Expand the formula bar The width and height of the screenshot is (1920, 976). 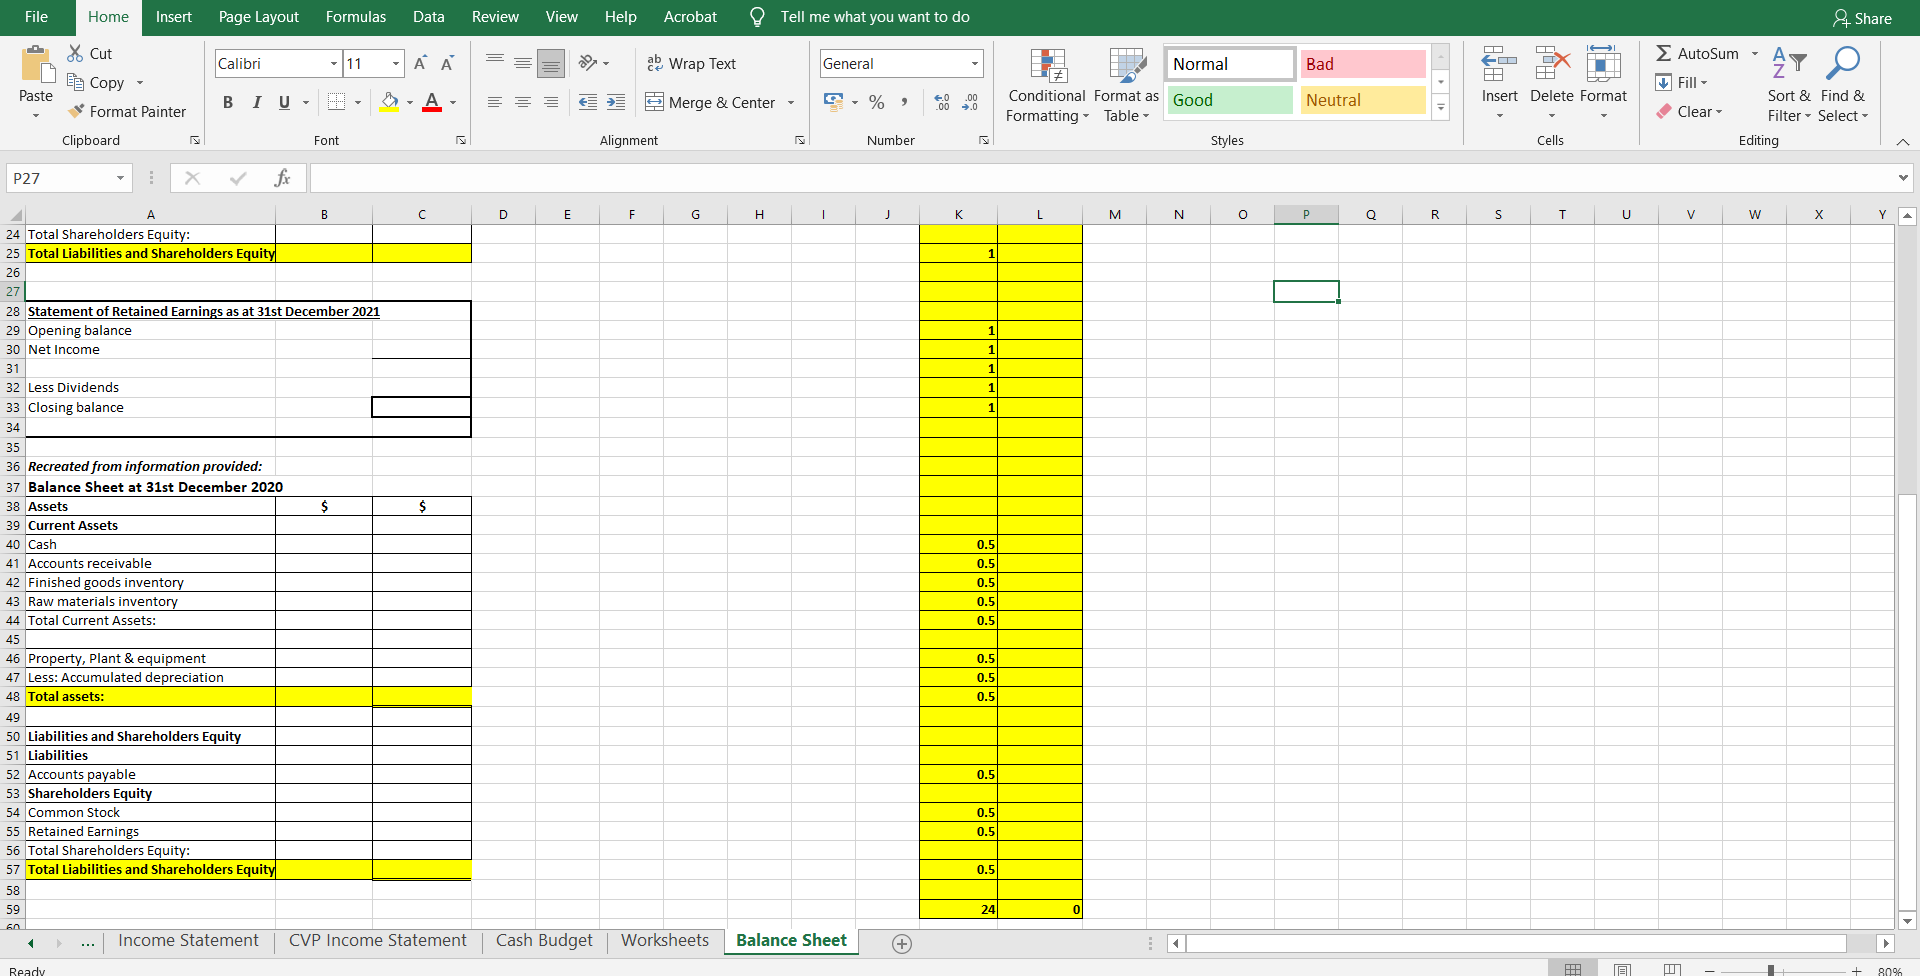click(1903, 178)
